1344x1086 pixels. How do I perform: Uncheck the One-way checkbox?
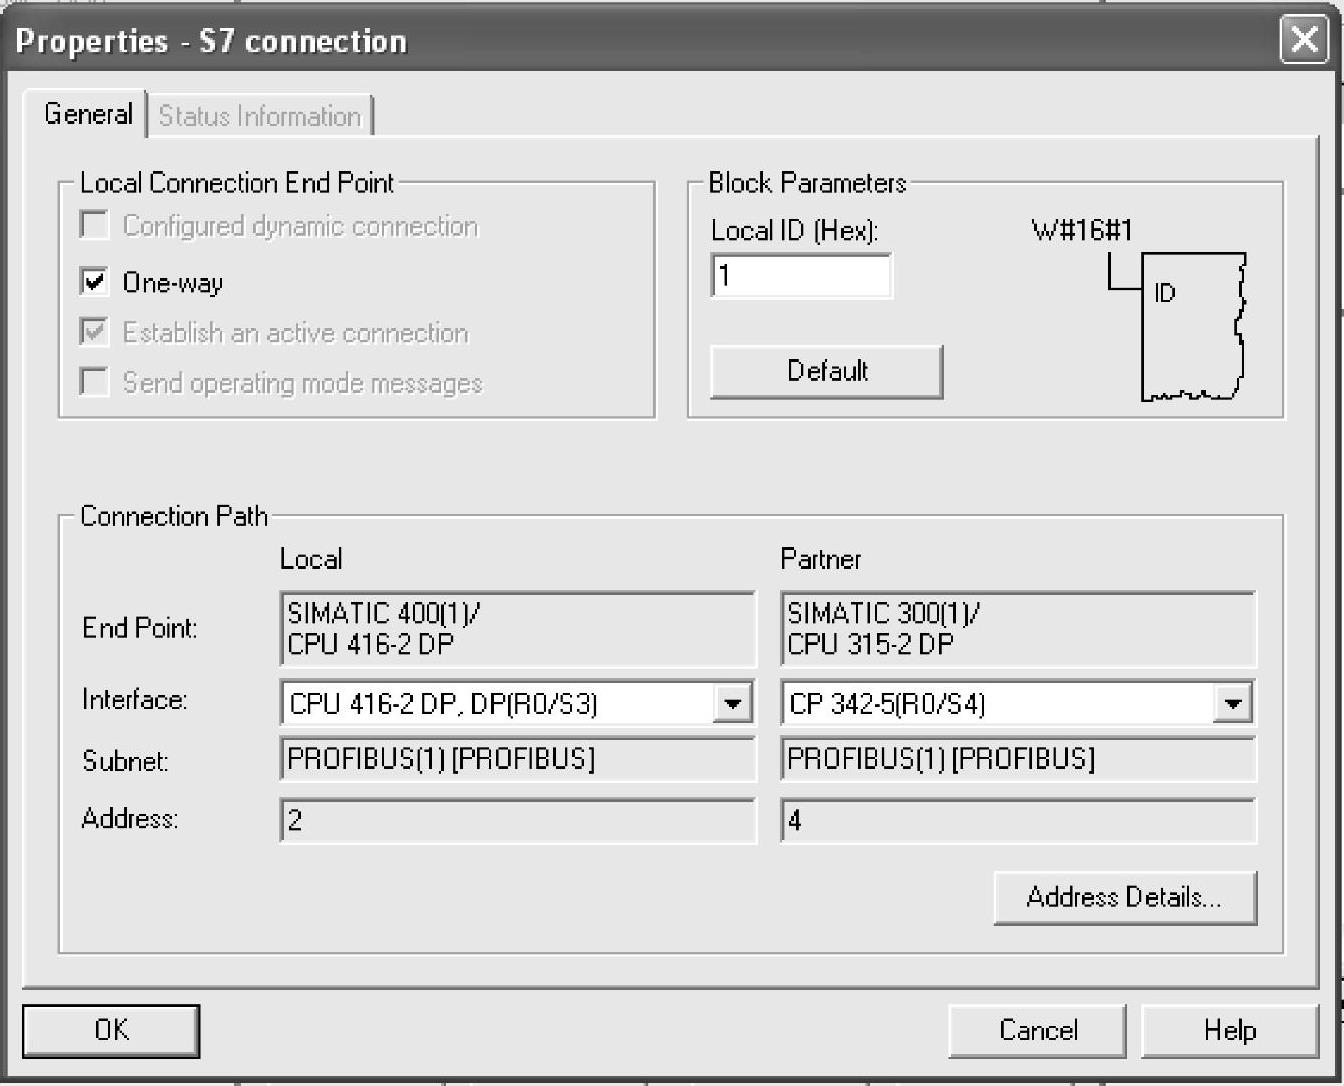pyautogui.click(x=94, y=282)
